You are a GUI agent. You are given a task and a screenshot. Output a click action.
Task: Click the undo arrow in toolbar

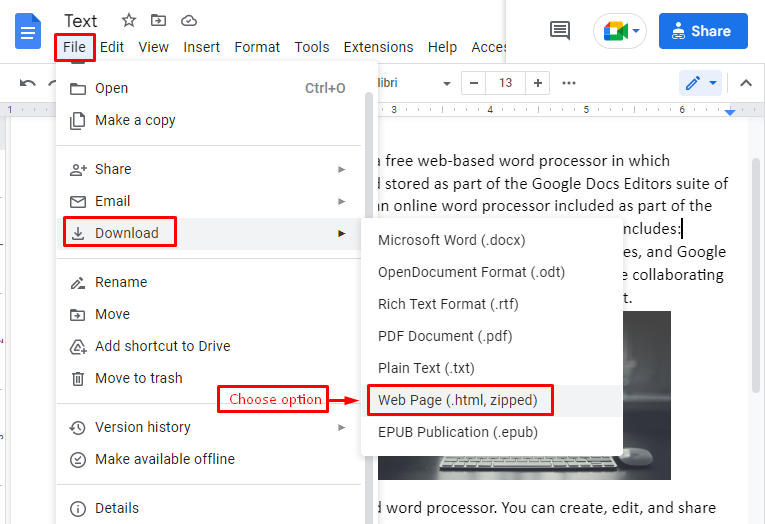coord(28,83)
